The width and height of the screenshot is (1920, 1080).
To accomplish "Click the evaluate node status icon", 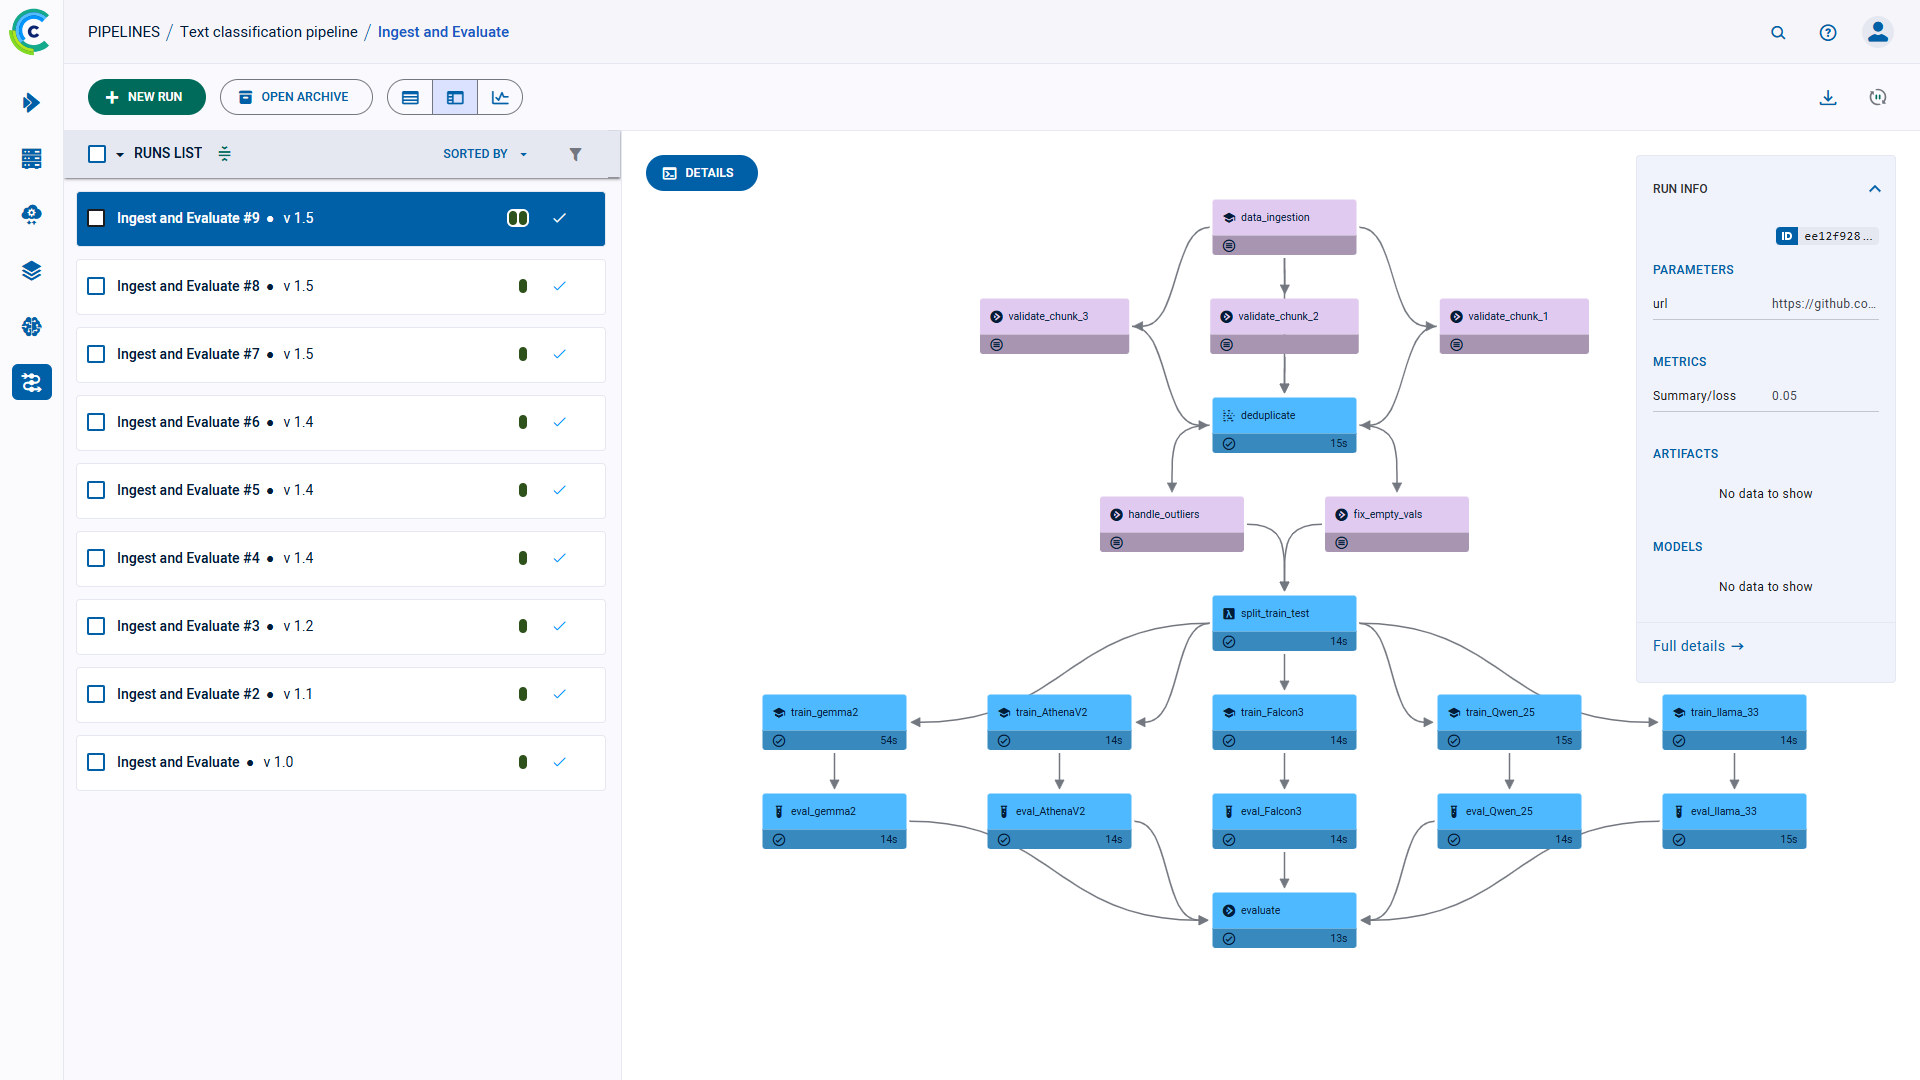I will (x=1229, y=938).
